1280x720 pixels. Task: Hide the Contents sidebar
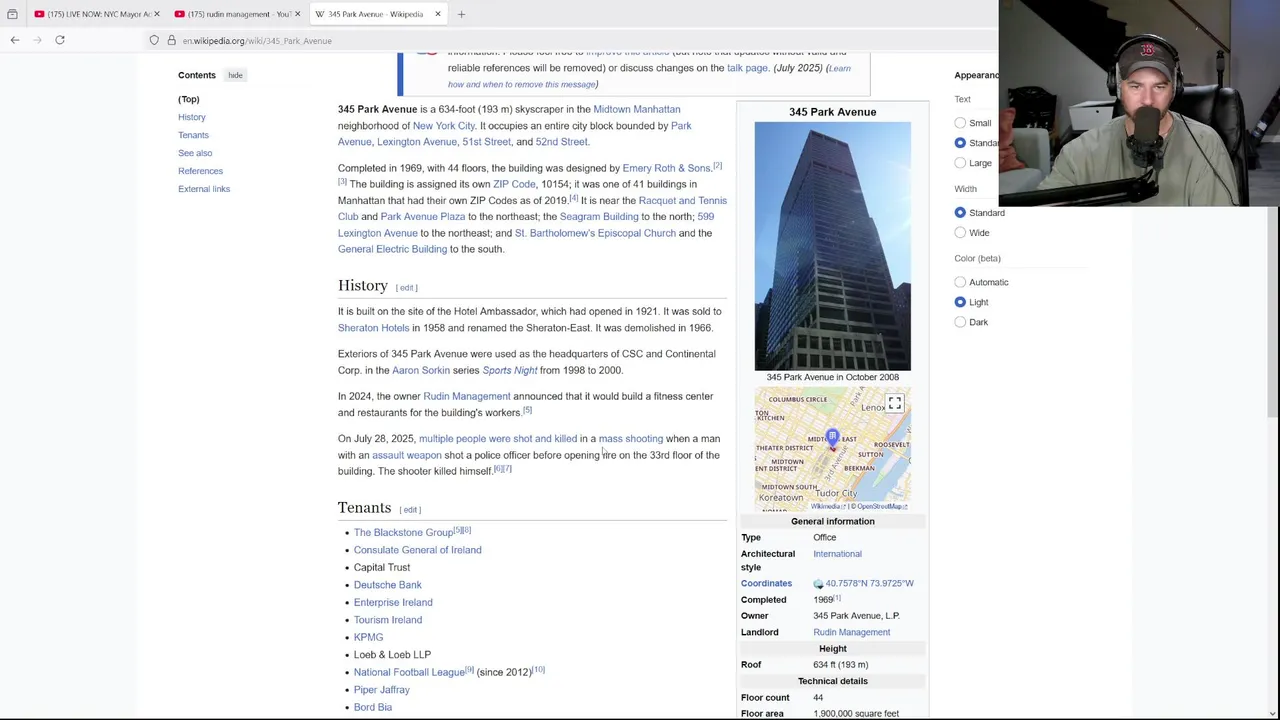click(x=235, y=75)
